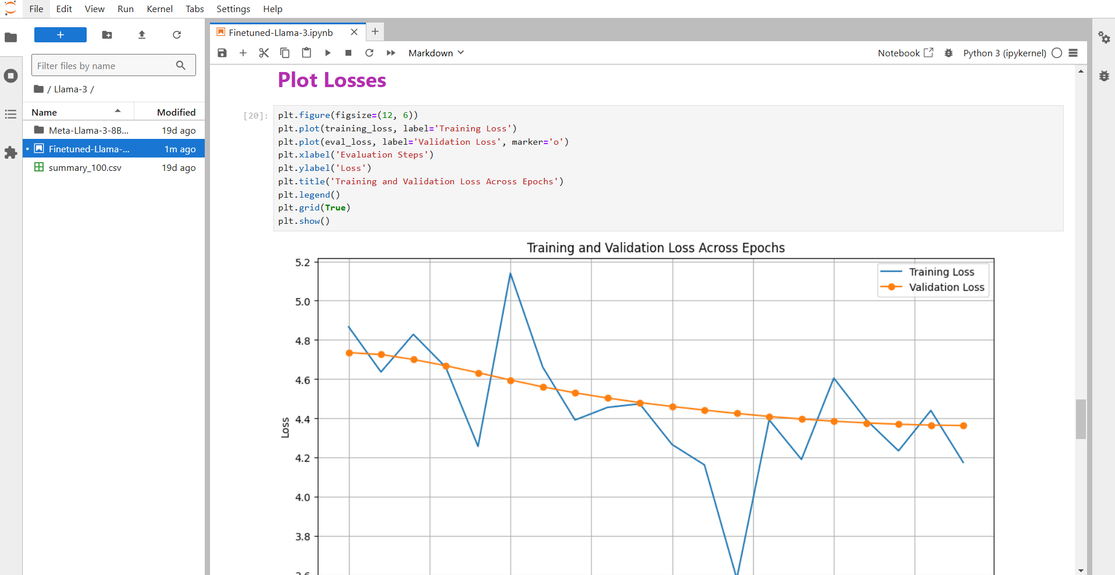Image resolution: width=1115 pixels, height=575 pixels.
Task: Select Finetuned-Llama notebook in file list
Action: click(114, 149)
